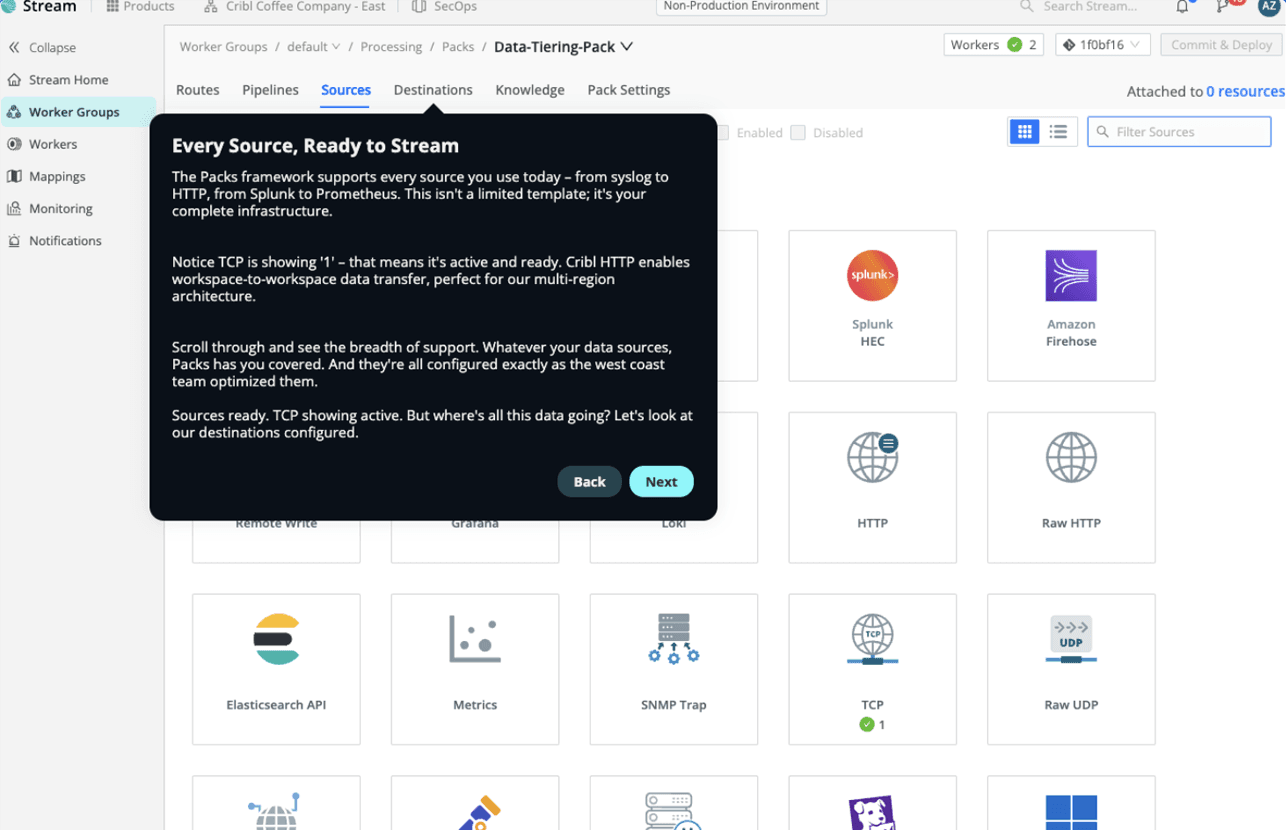Switch to list view layout
Image resolution: width=1286 pixels, height=830 pixels.
click(x=1058, y=131)
